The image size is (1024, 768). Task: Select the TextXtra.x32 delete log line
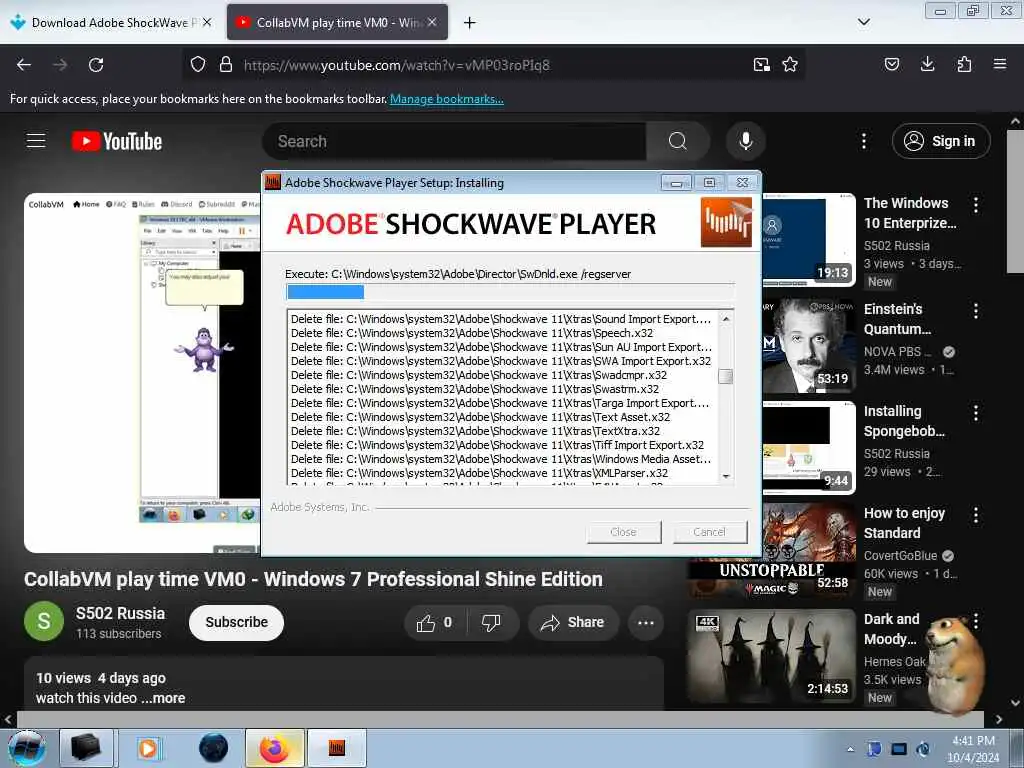coord(475,431)
